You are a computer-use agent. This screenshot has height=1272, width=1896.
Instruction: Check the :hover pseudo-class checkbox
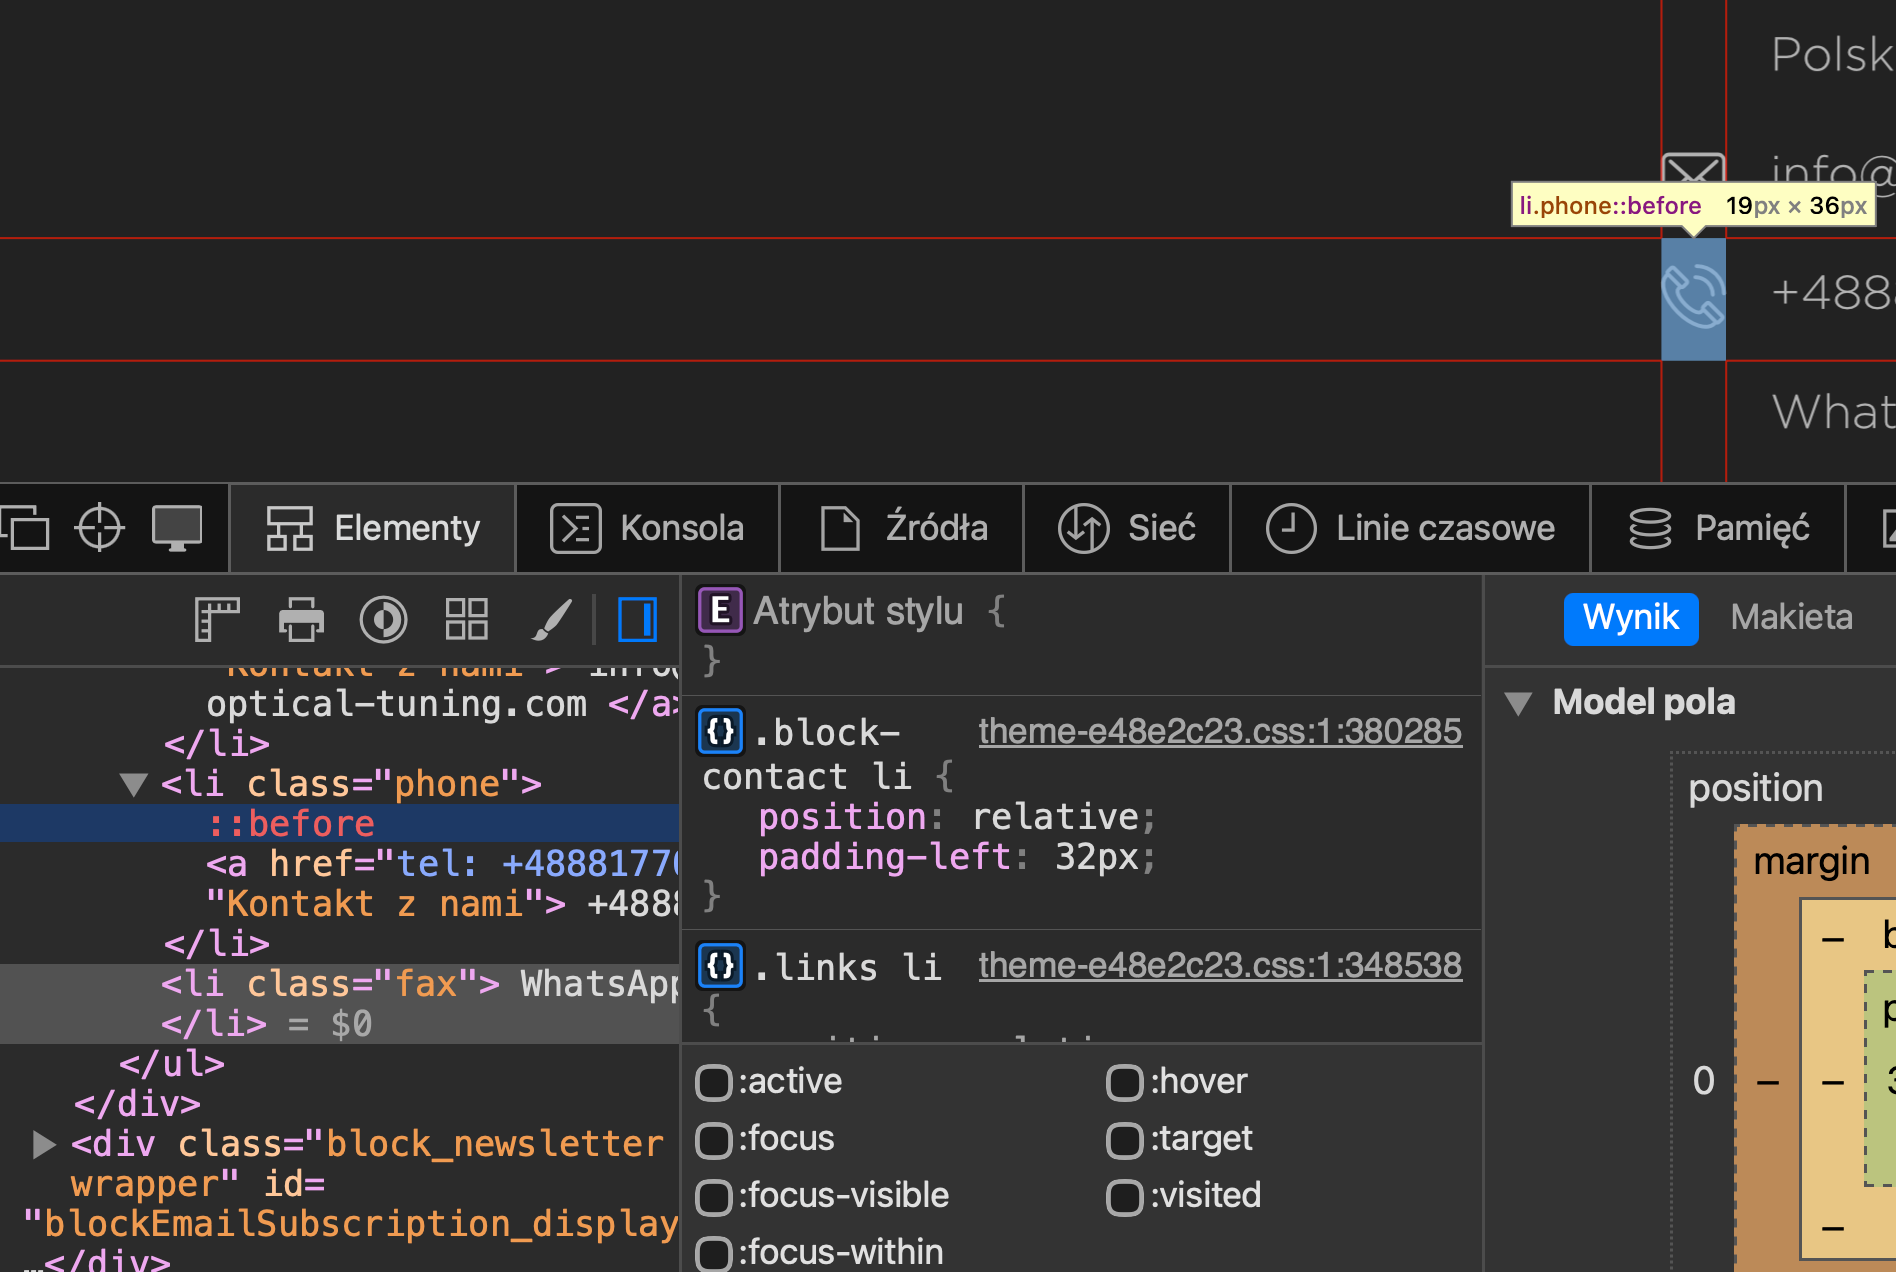[x=1124, y=1082]
